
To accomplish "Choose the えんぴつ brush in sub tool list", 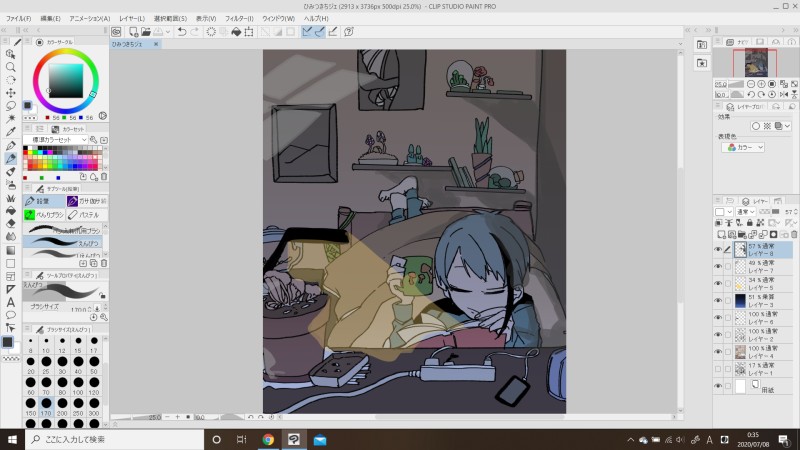I will pyautogui.click(x=63, y=242).
